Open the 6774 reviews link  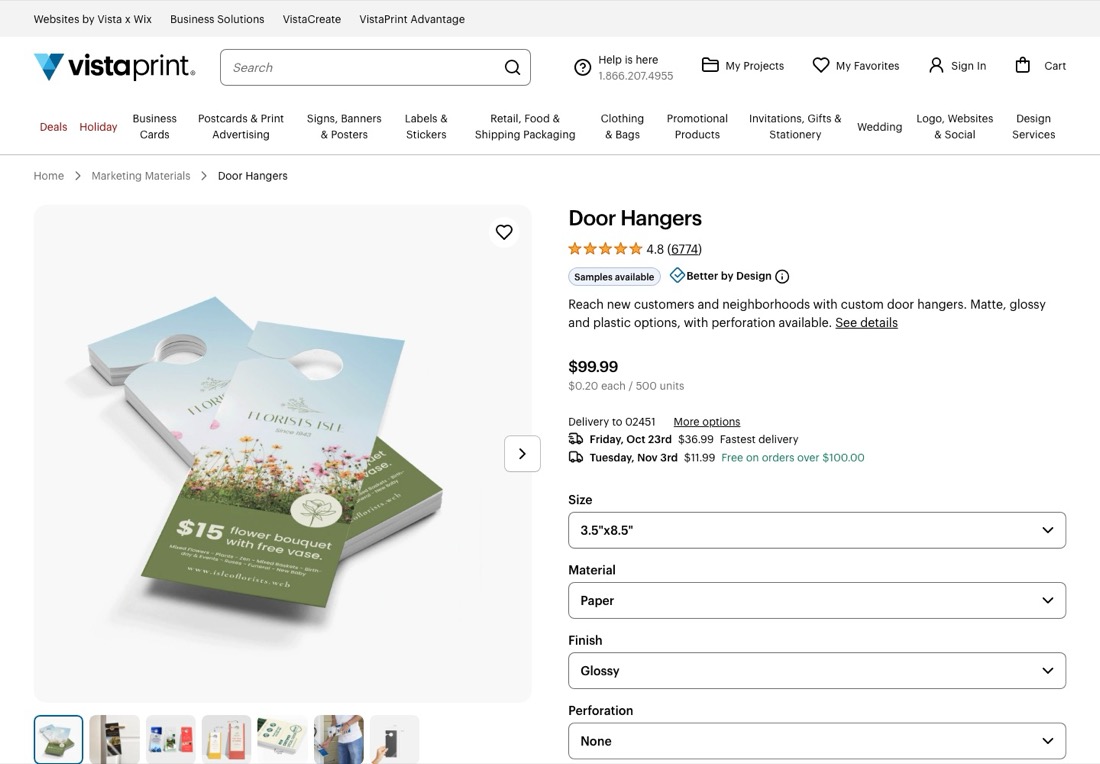pos(684,249)
